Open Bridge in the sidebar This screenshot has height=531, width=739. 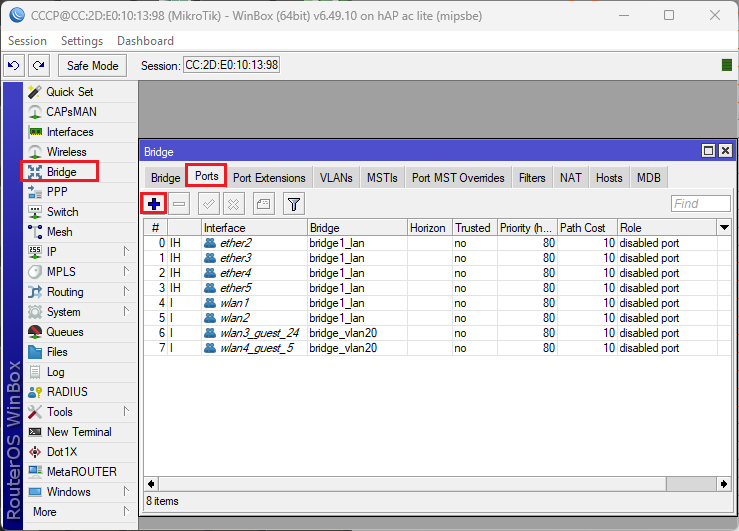60,172
